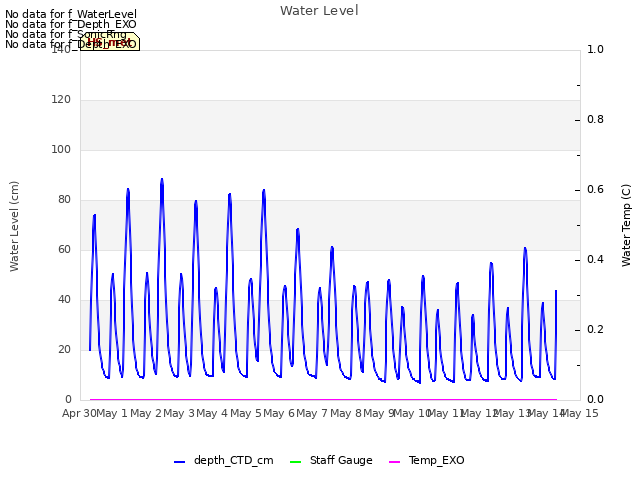Click the 'Water Level (cm)' axis title
The height and width of the screenshot is (480, 640).
[x=14, y=226]
